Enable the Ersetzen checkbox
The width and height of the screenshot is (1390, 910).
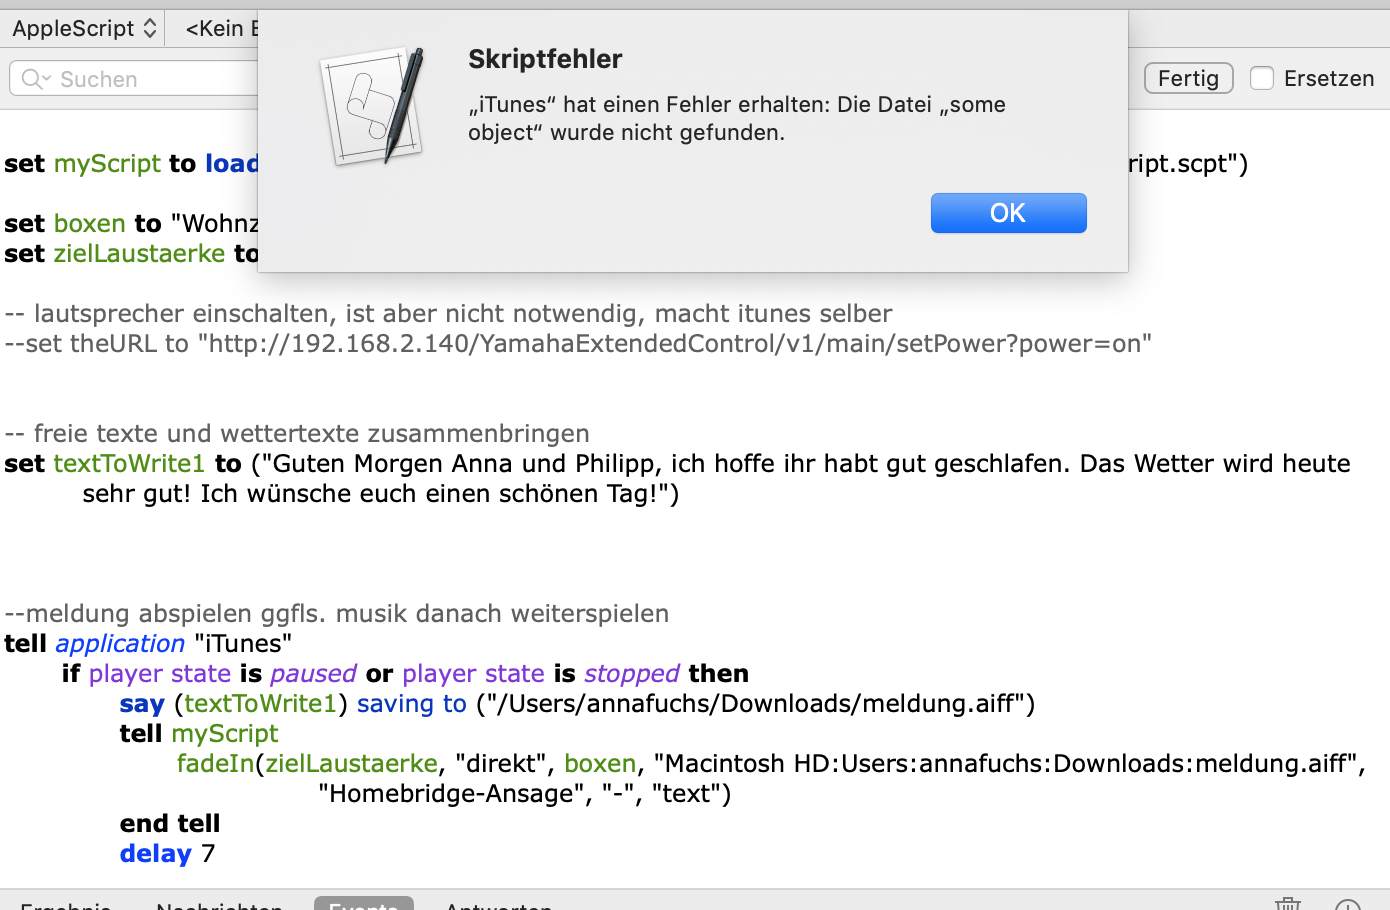(x=1262, y=78)
